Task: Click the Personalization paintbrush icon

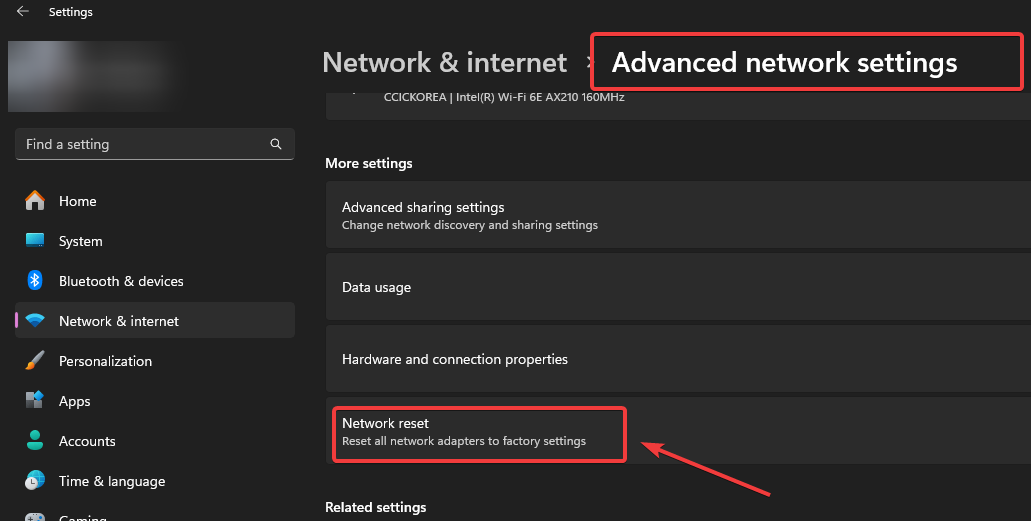Action: point(35,360)
